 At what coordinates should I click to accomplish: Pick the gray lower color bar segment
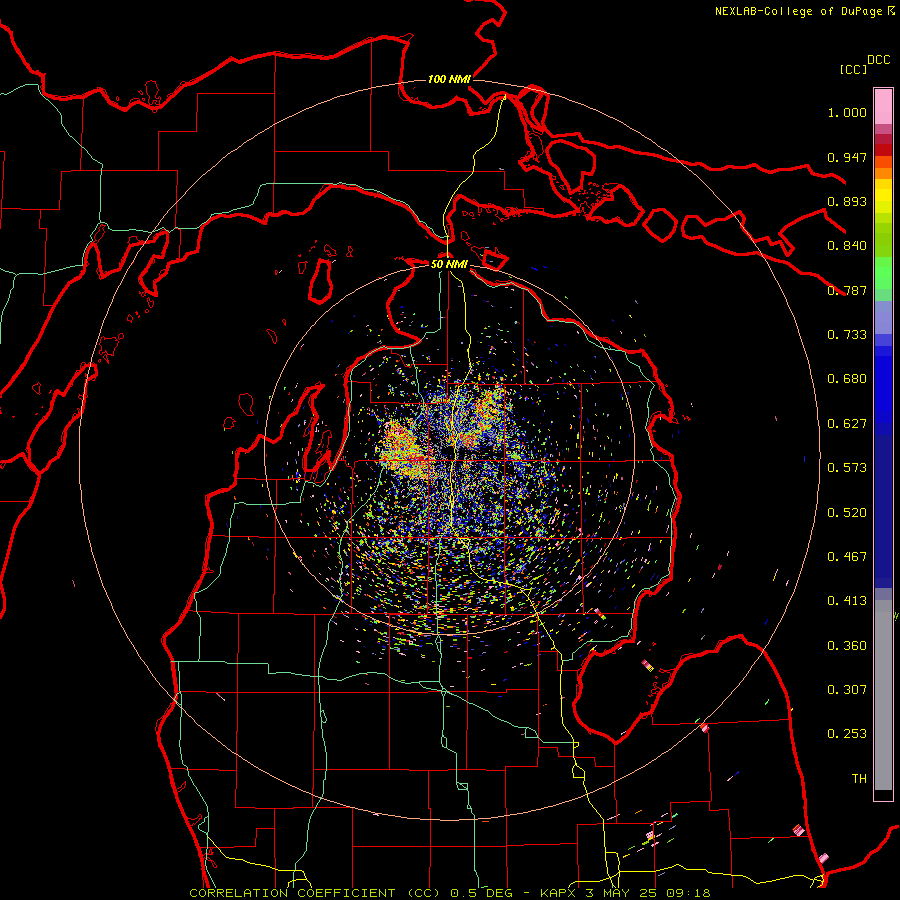(883, 695)
